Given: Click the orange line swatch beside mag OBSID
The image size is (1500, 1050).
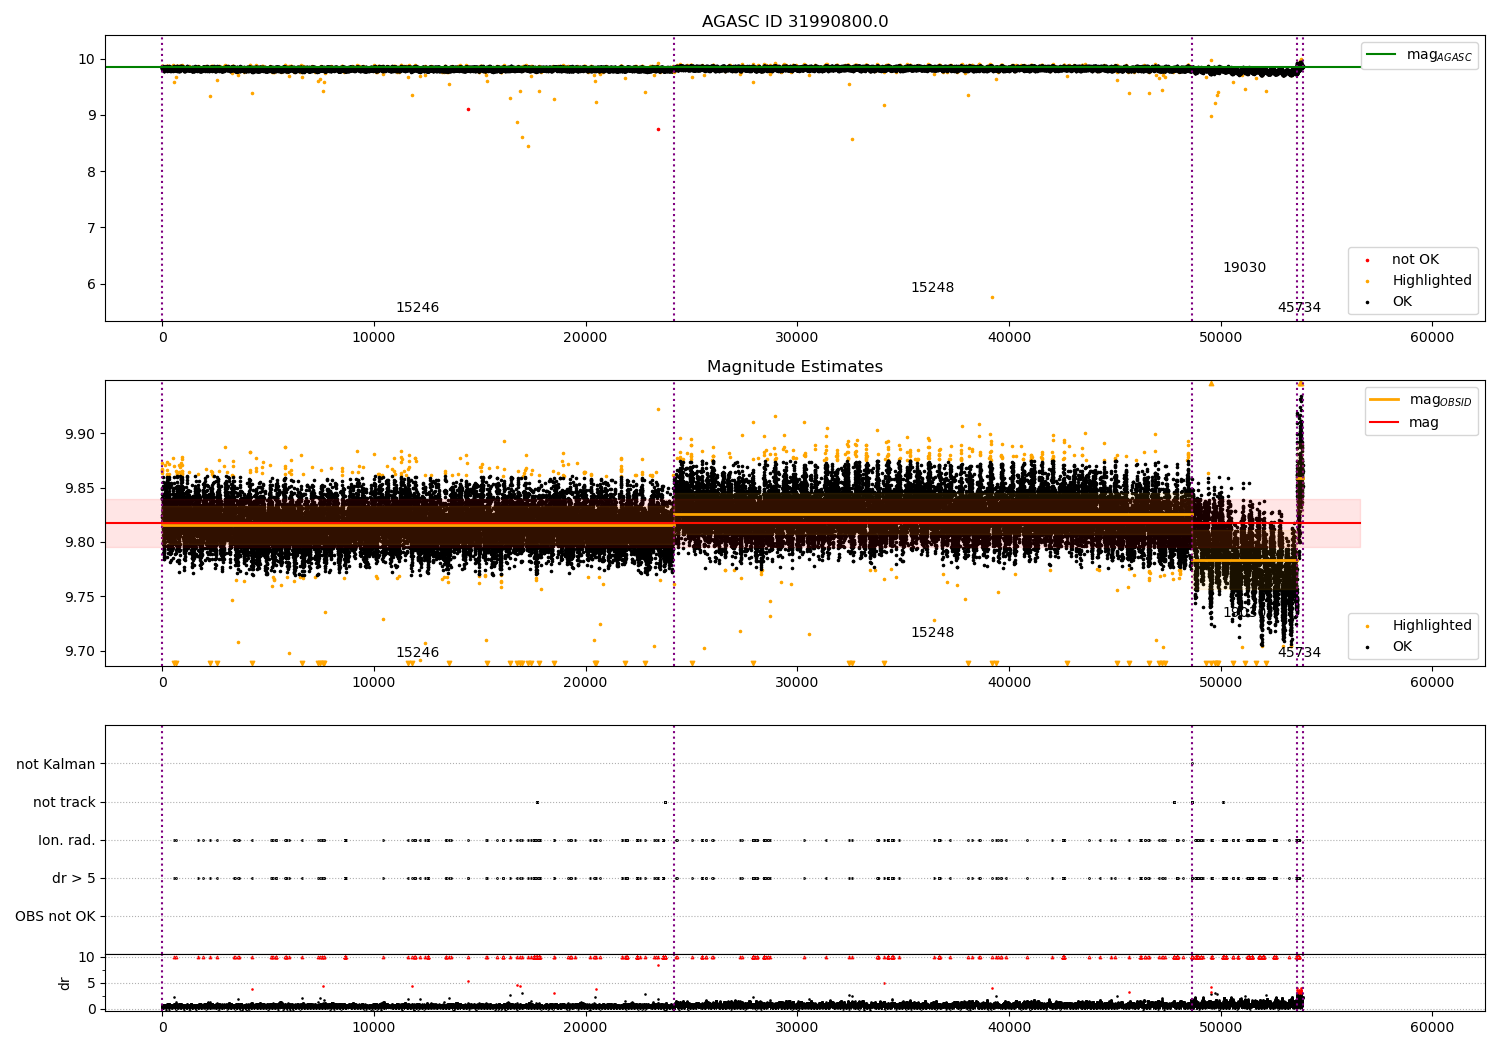Looking at the screenshot, I should (1385, 399).
